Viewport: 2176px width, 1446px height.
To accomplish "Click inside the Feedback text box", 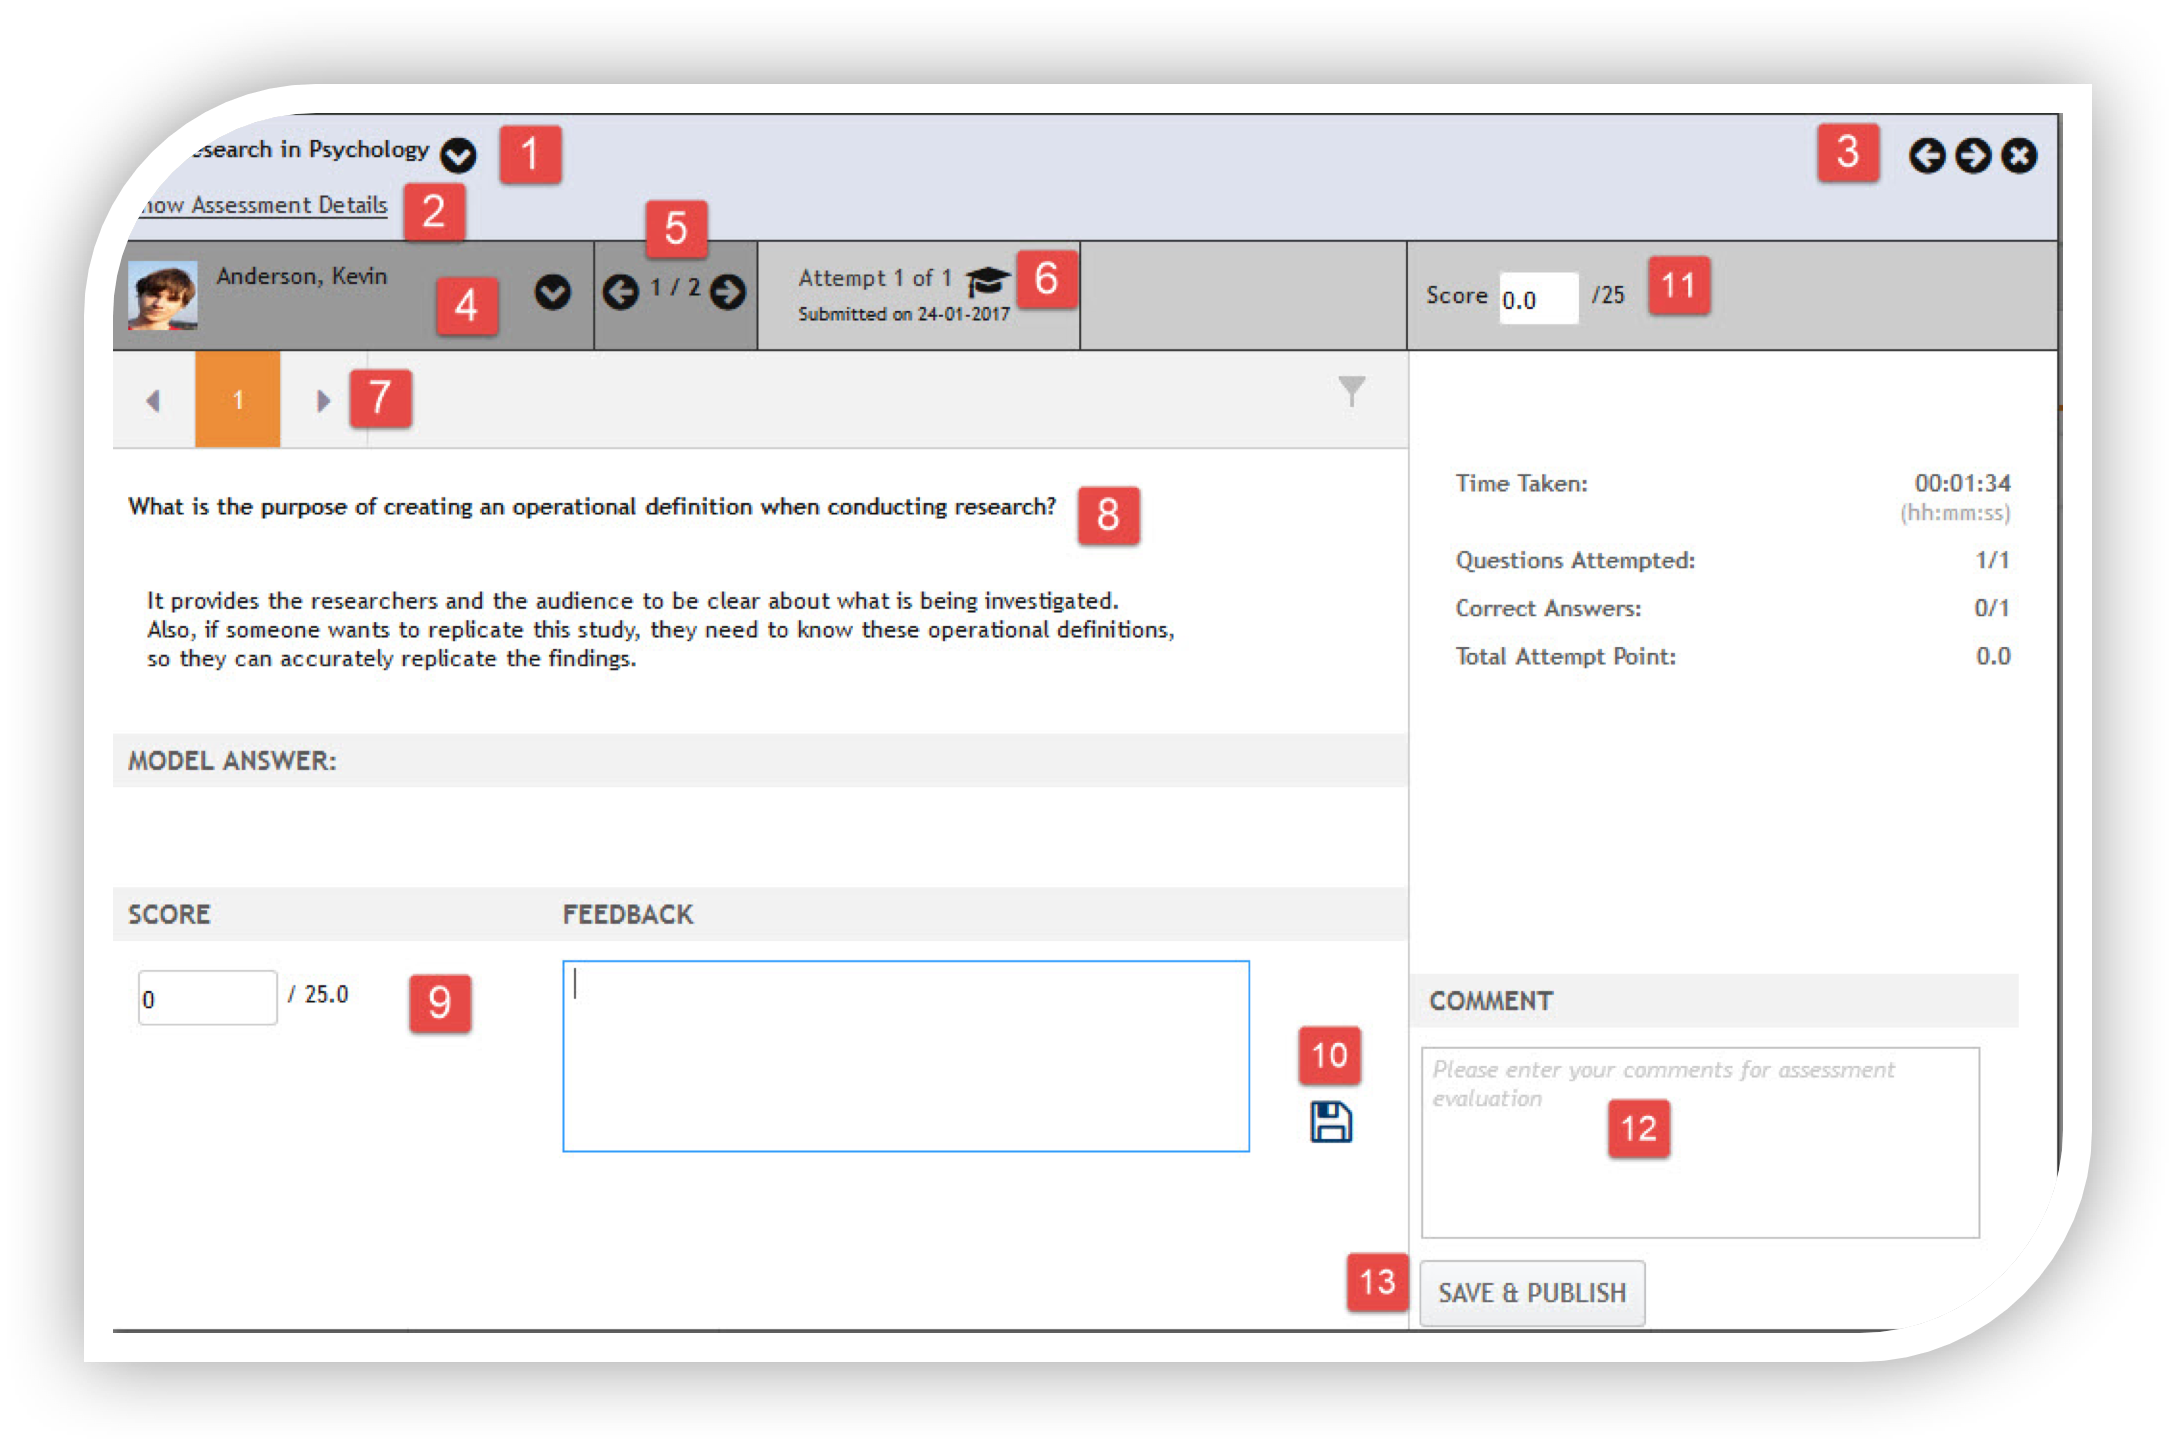I will click(905, 1056).
